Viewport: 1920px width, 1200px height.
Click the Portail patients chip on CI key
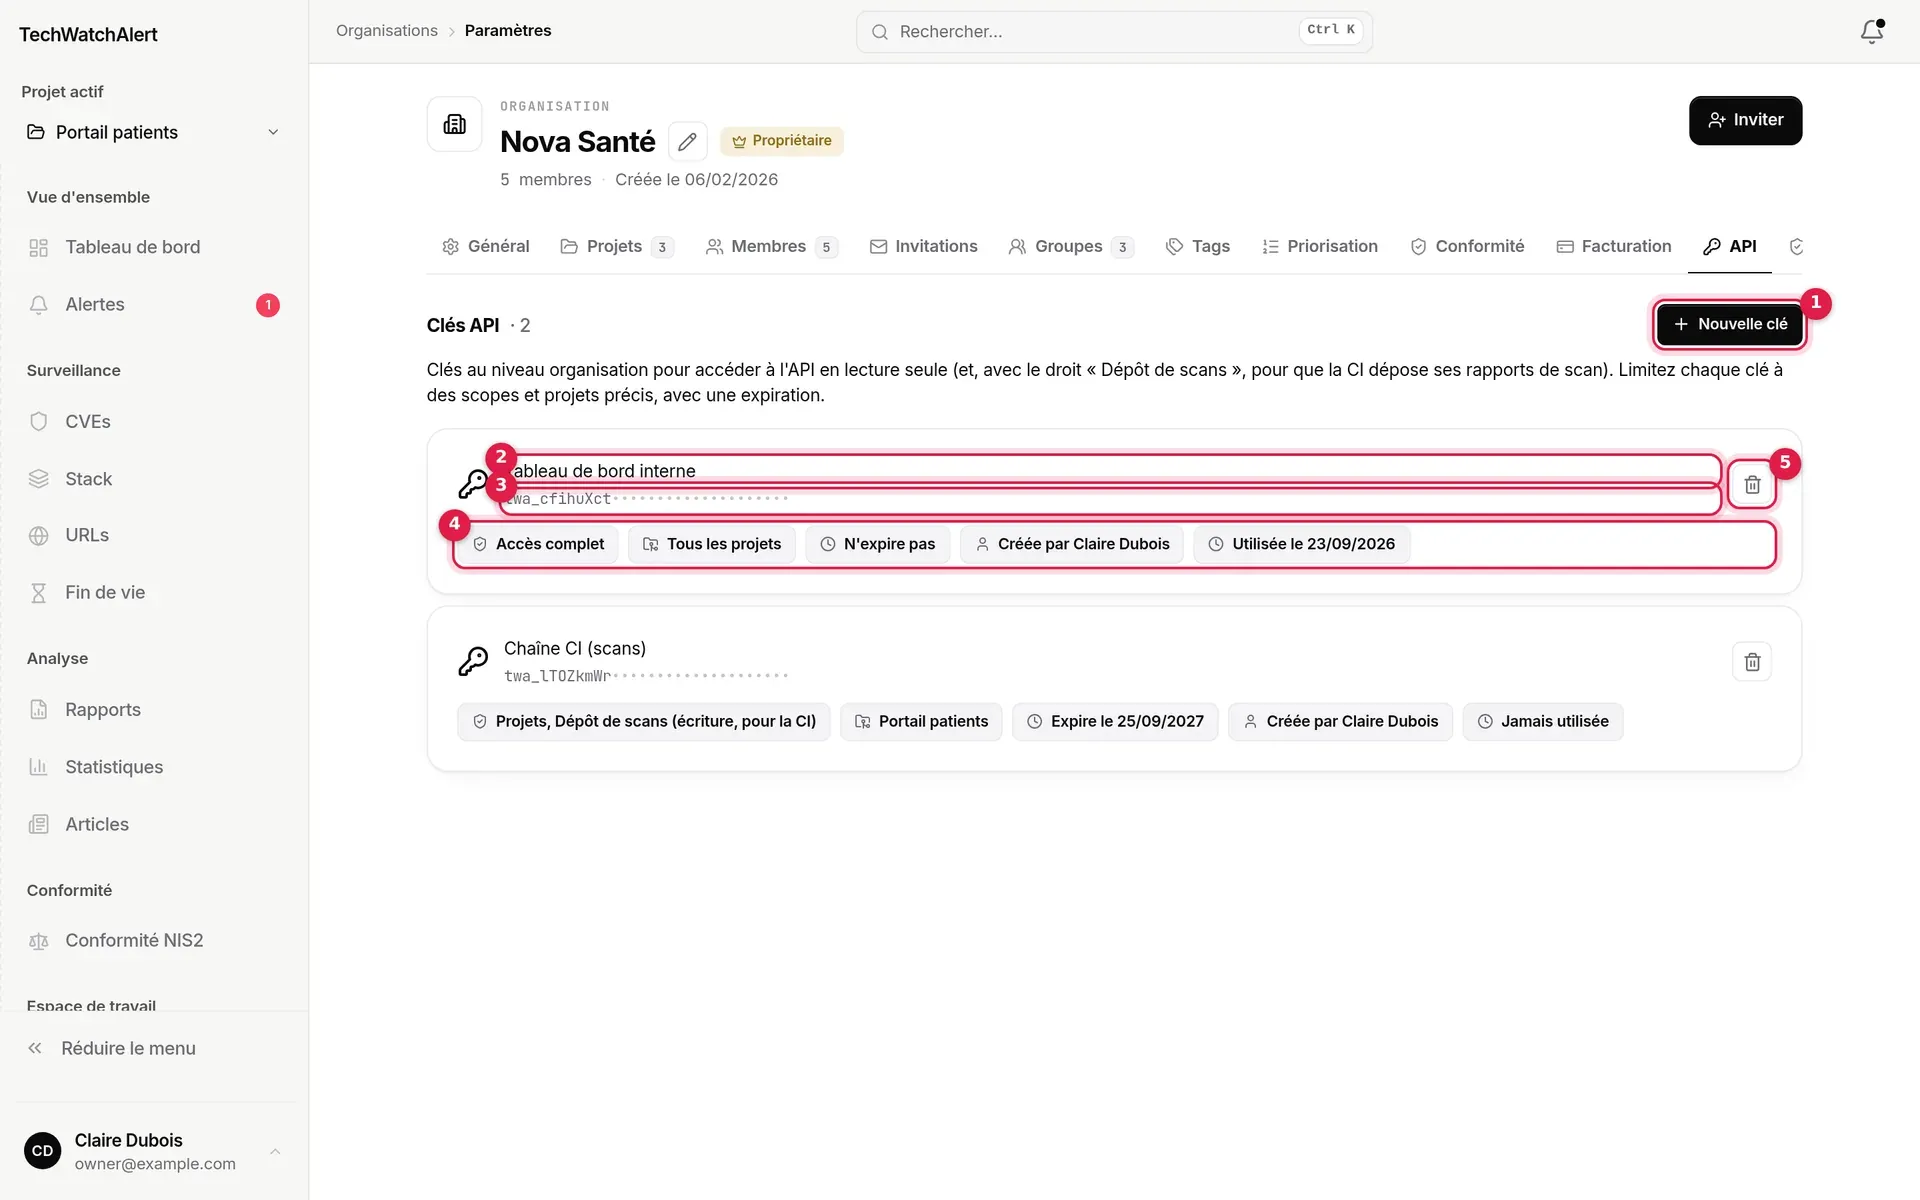click(921, 722)
